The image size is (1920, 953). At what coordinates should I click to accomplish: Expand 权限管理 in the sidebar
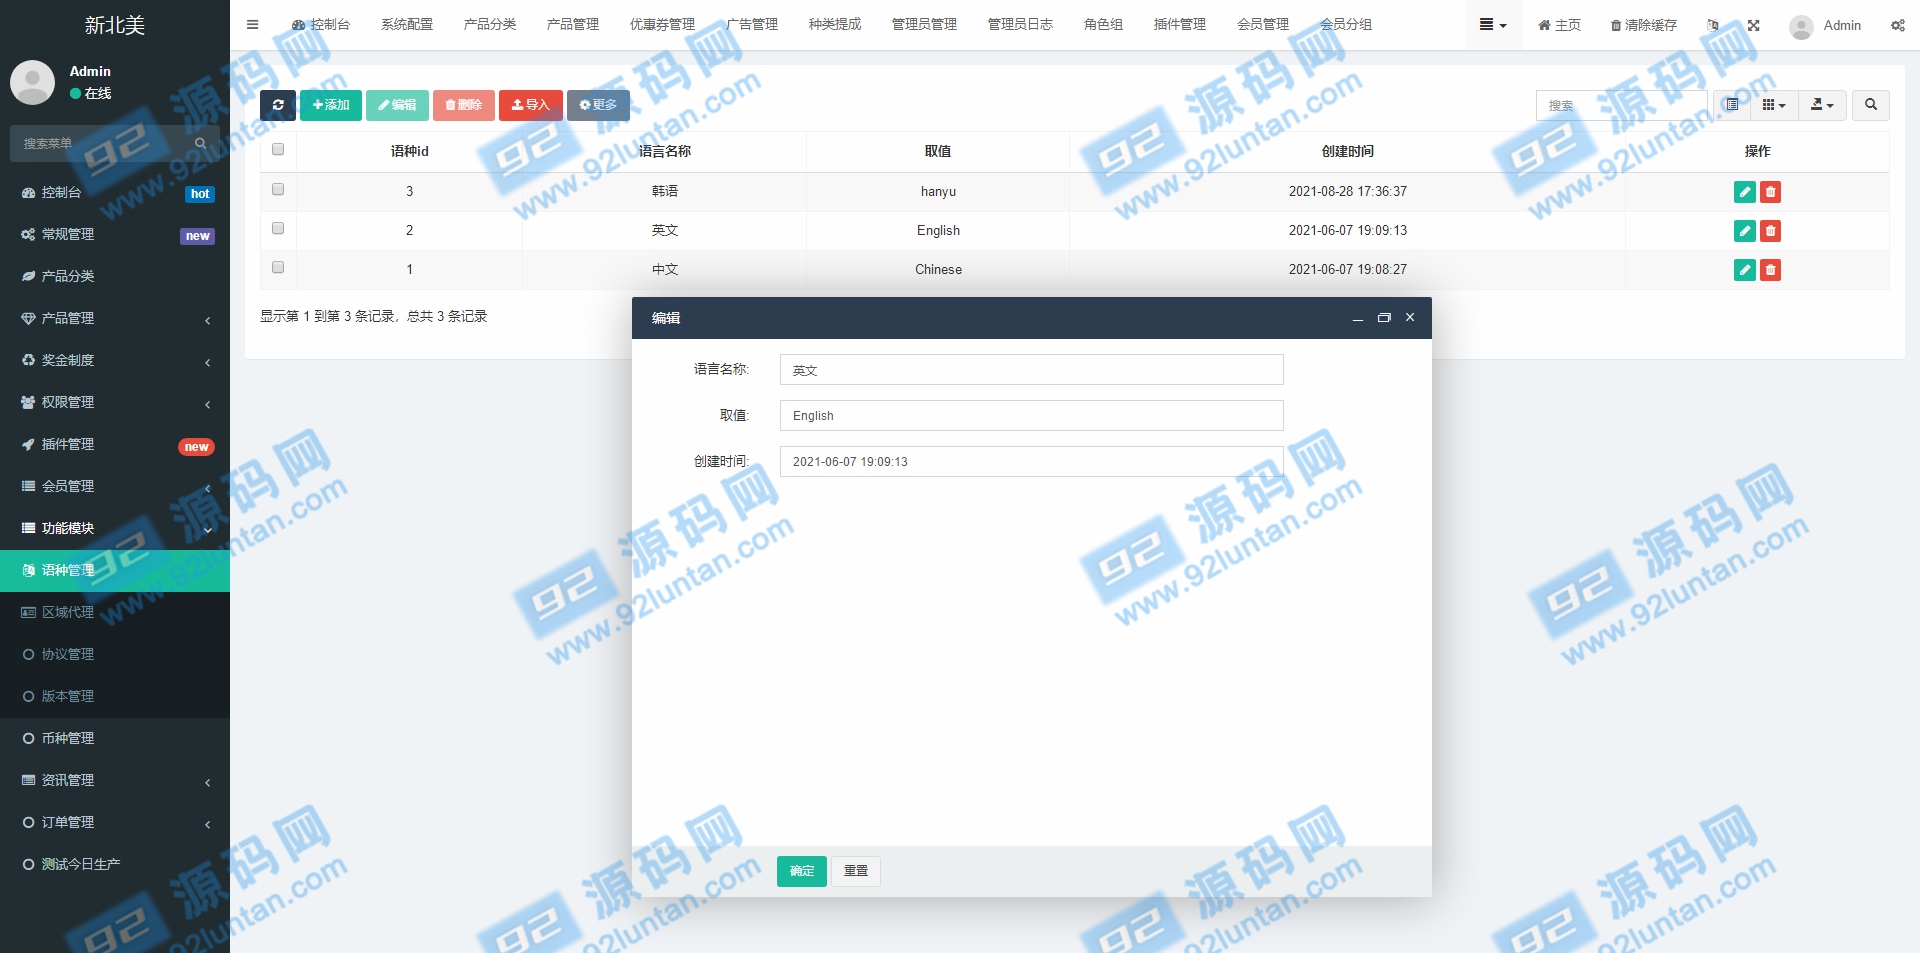115,402
